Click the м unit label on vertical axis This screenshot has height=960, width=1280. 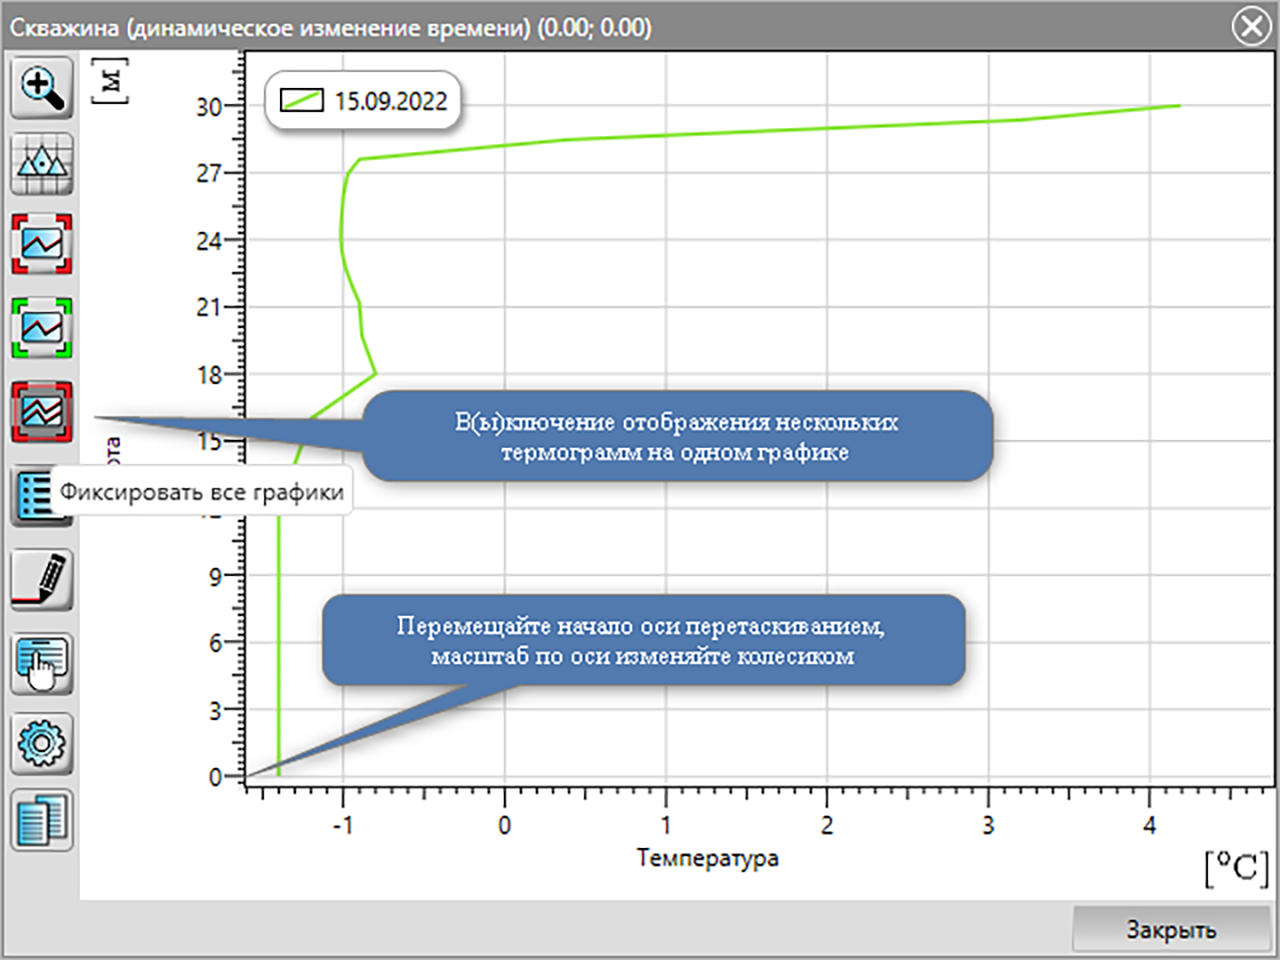(x=110, y=80)
